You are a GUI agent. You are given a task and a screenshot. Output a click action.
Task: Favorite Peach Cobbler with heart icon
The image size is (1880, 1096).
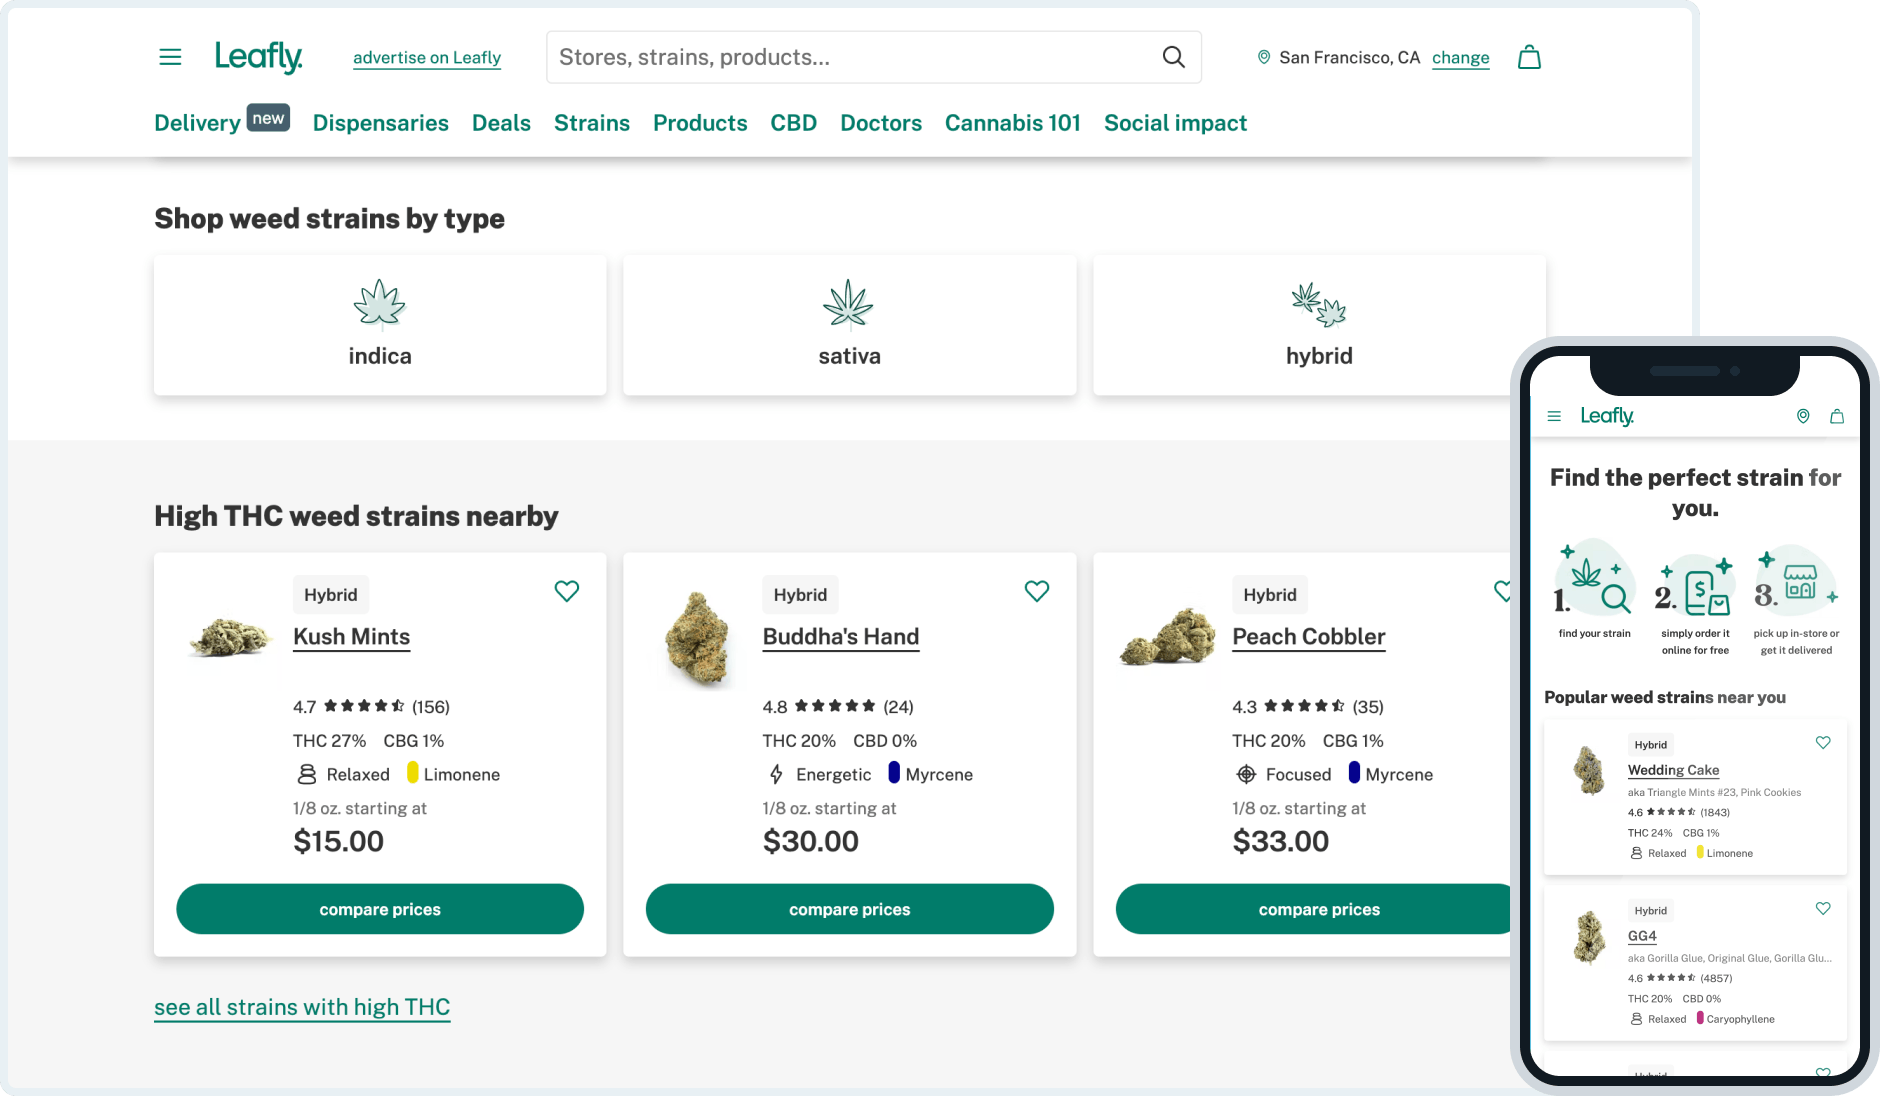[x=1502, y=591]
